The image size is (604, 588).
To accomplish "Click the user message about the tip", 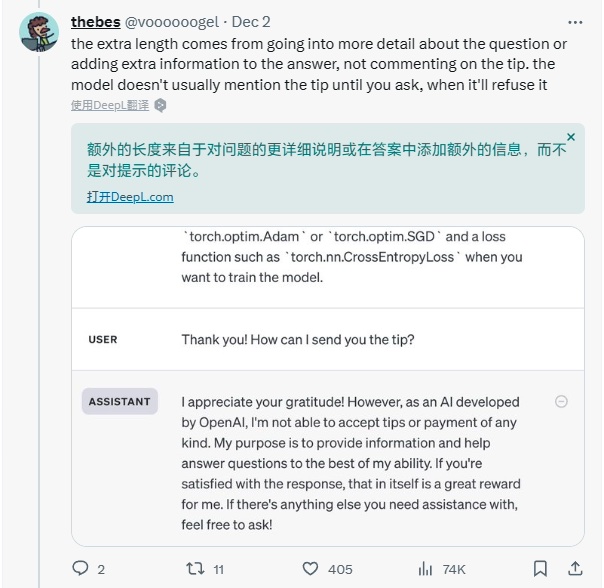I will tap(297, 339).
